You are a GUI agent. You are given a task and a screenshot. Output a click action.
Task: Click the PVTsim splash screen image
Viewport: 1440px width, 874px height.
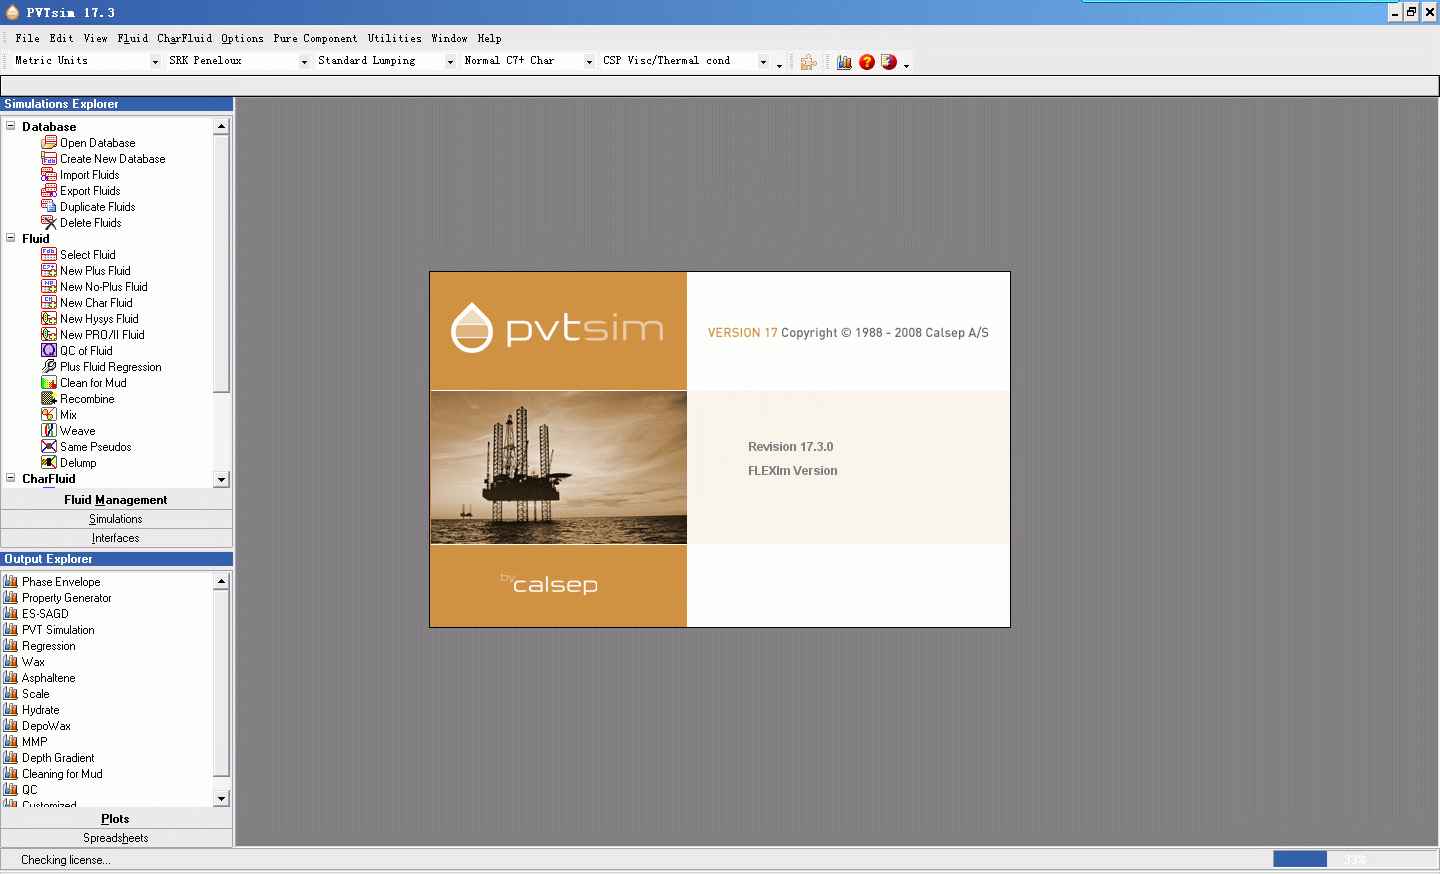(720, 449)
